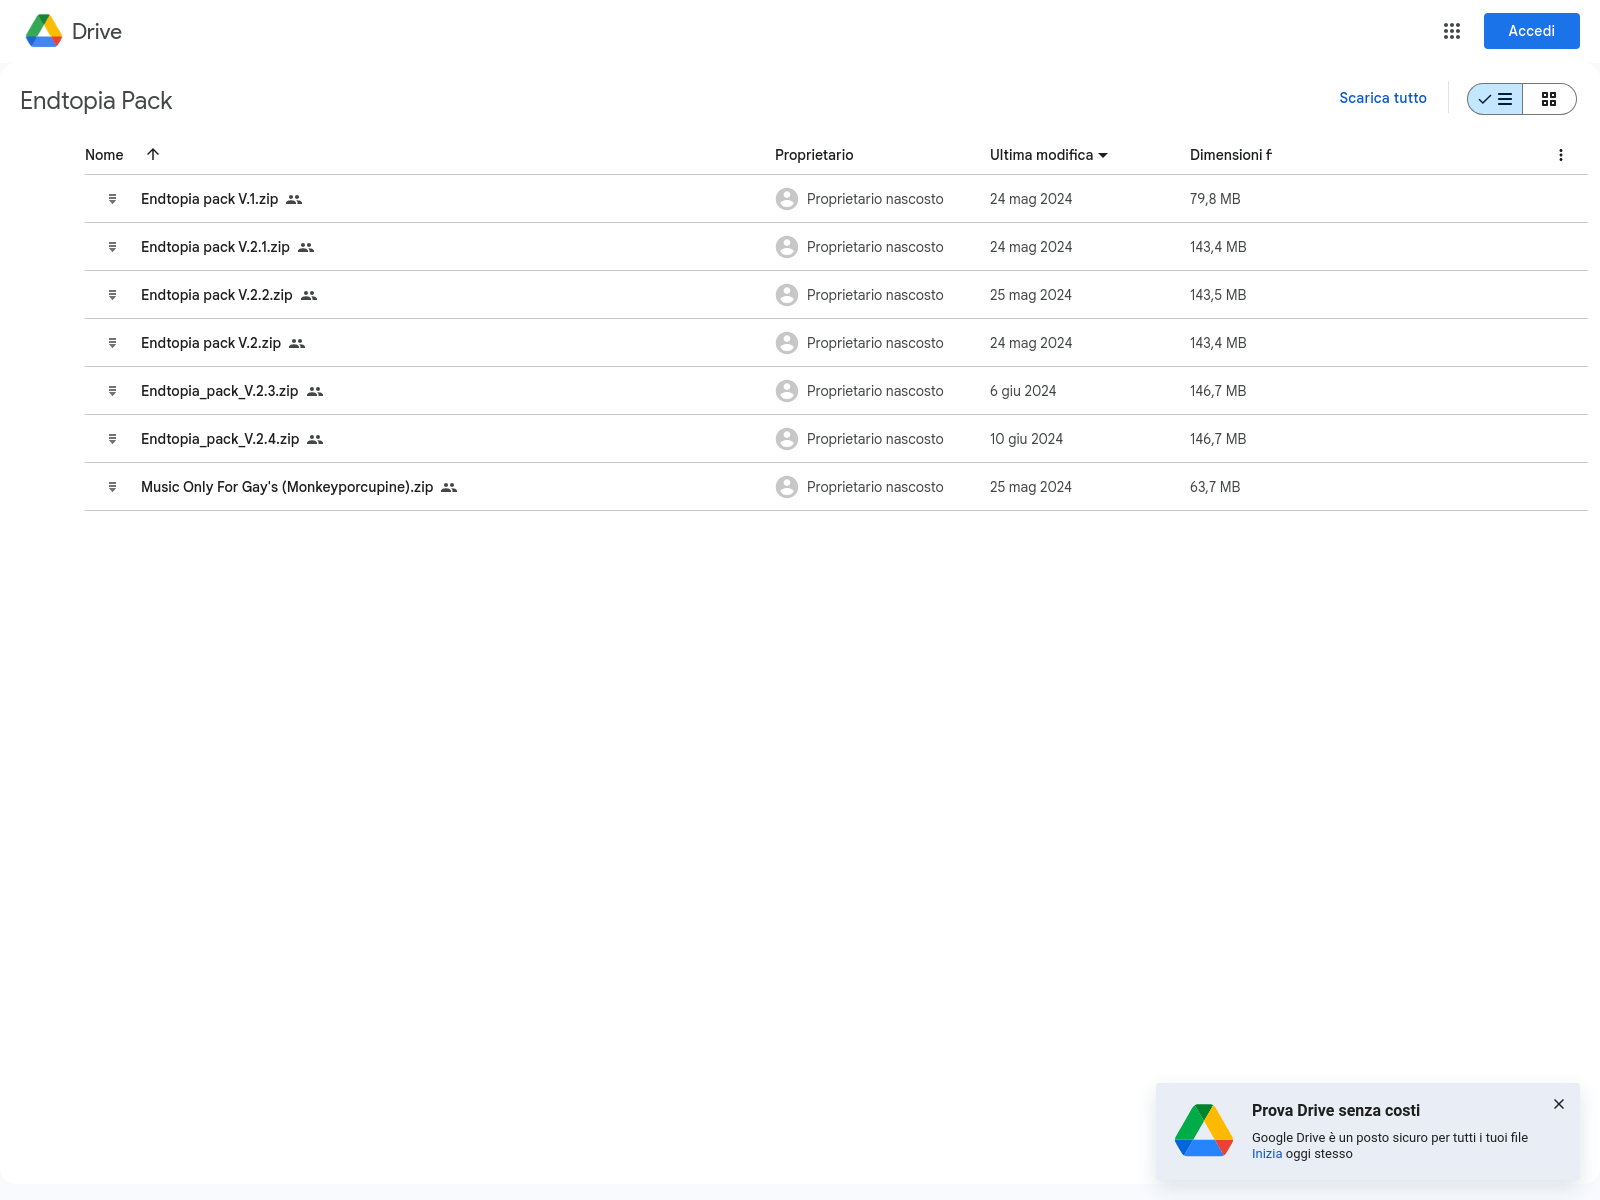Select file Endtopia pack V.2.zip
This screenshot has height=1200, width=1600.
(836, 343)
